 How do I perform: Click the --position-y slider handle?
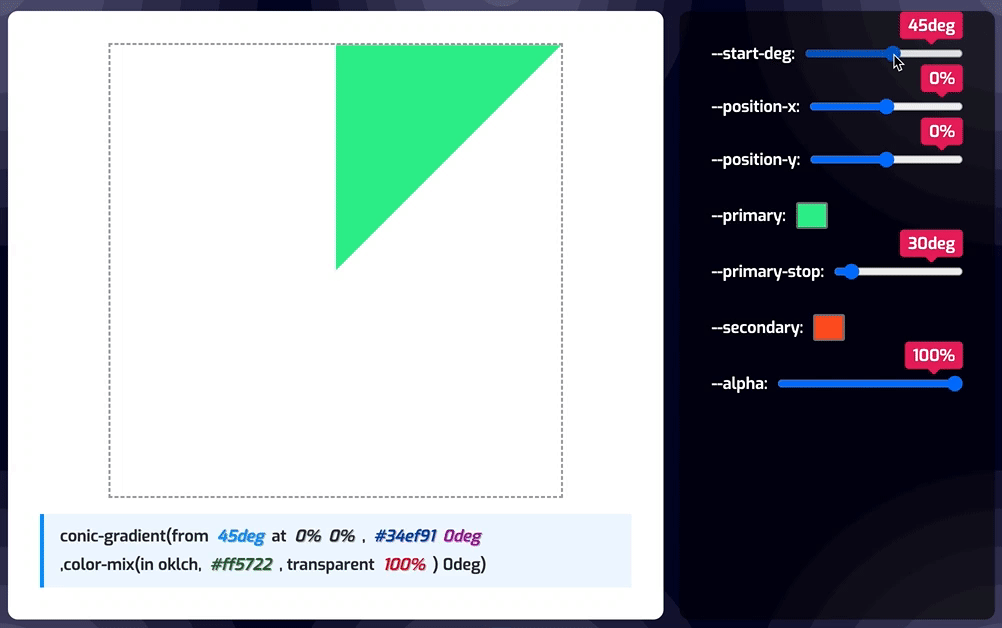click(886, 160)
